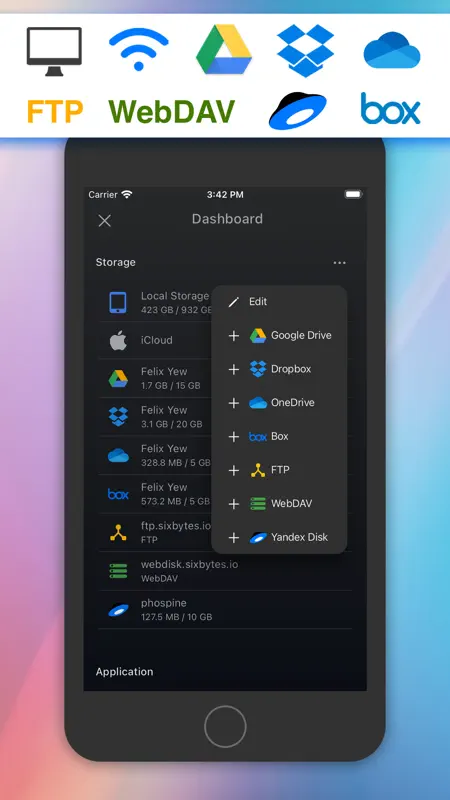Click the Box logo icon in the popup menu
Screen dimensions: 450x800
tap(258, 437)
